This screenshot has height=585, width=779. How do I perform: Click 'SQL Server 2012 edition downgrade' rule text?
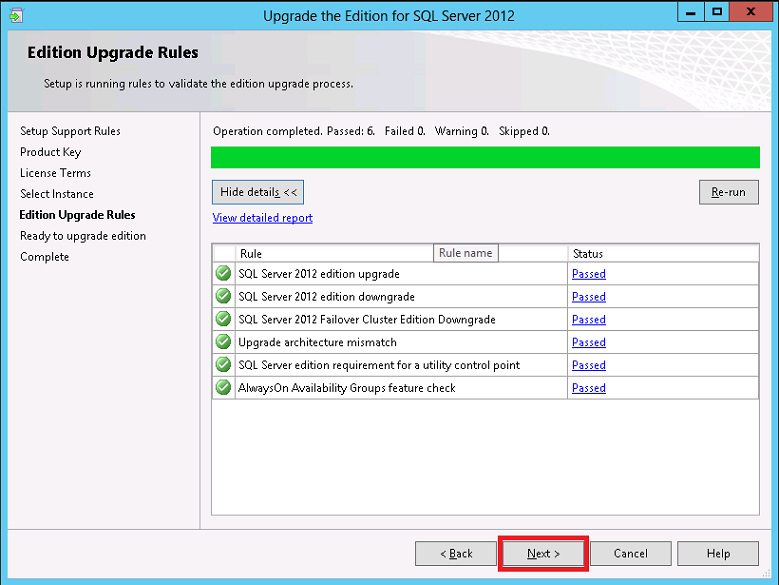(326, 296)
